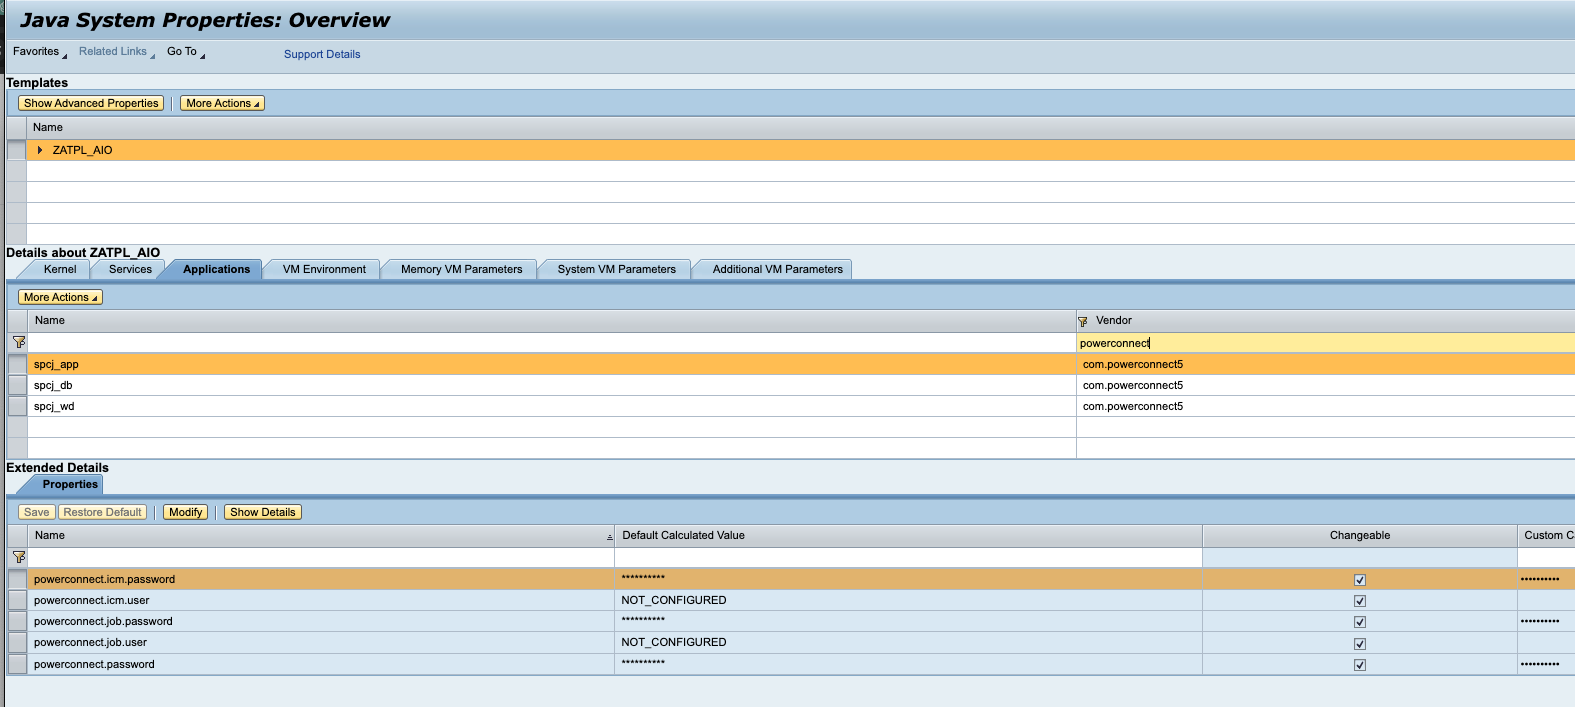Open the Go To menu
Viewport: 1575px width, 707px height.
pyautogui.click(x=185, y=52)
